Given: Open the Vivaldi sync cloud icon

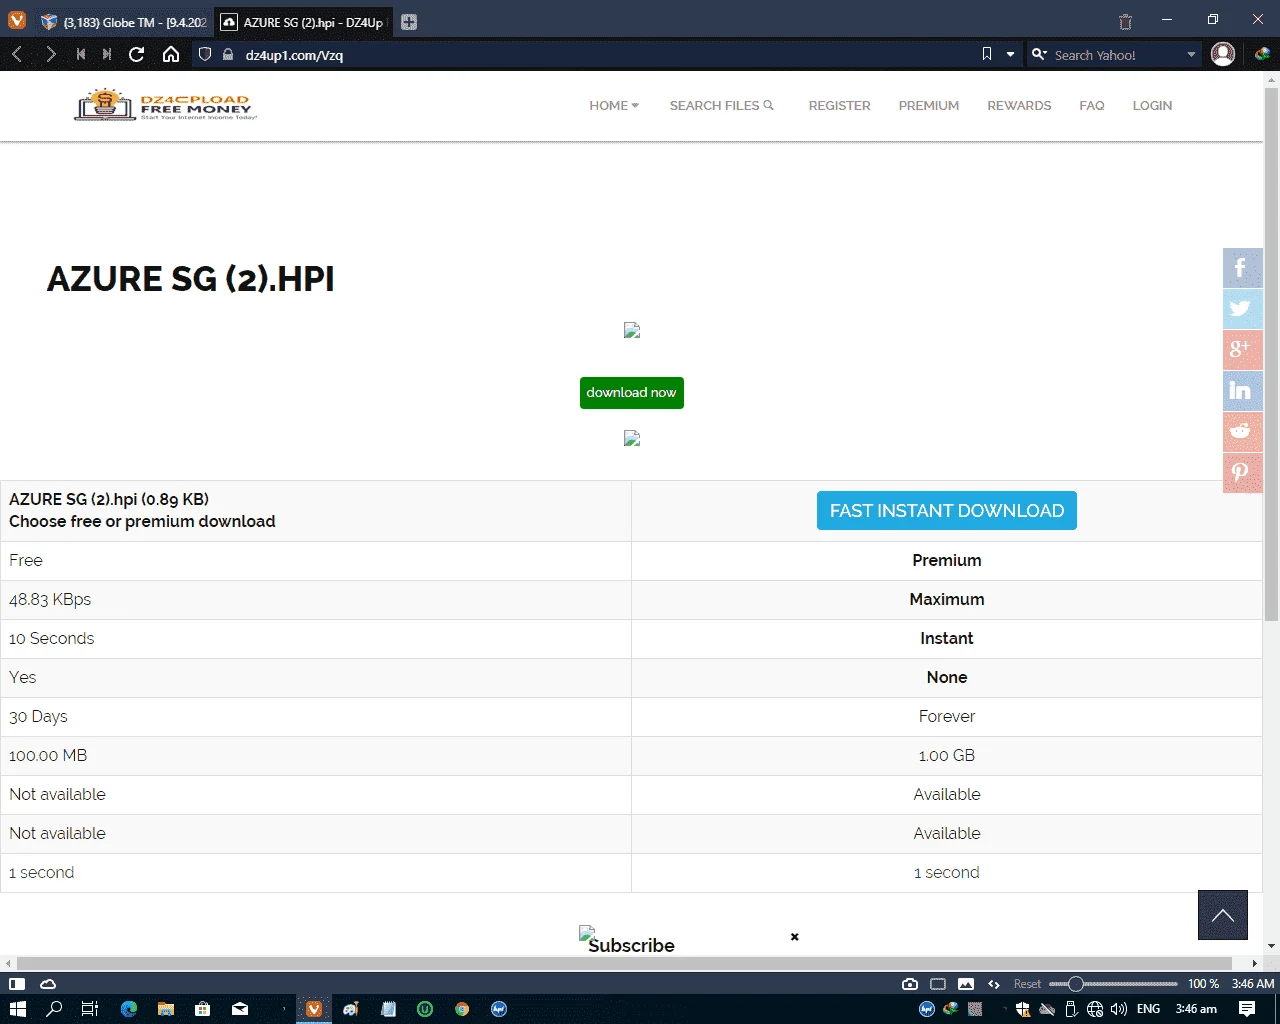Looking at the screenshot, I should 47,984.
